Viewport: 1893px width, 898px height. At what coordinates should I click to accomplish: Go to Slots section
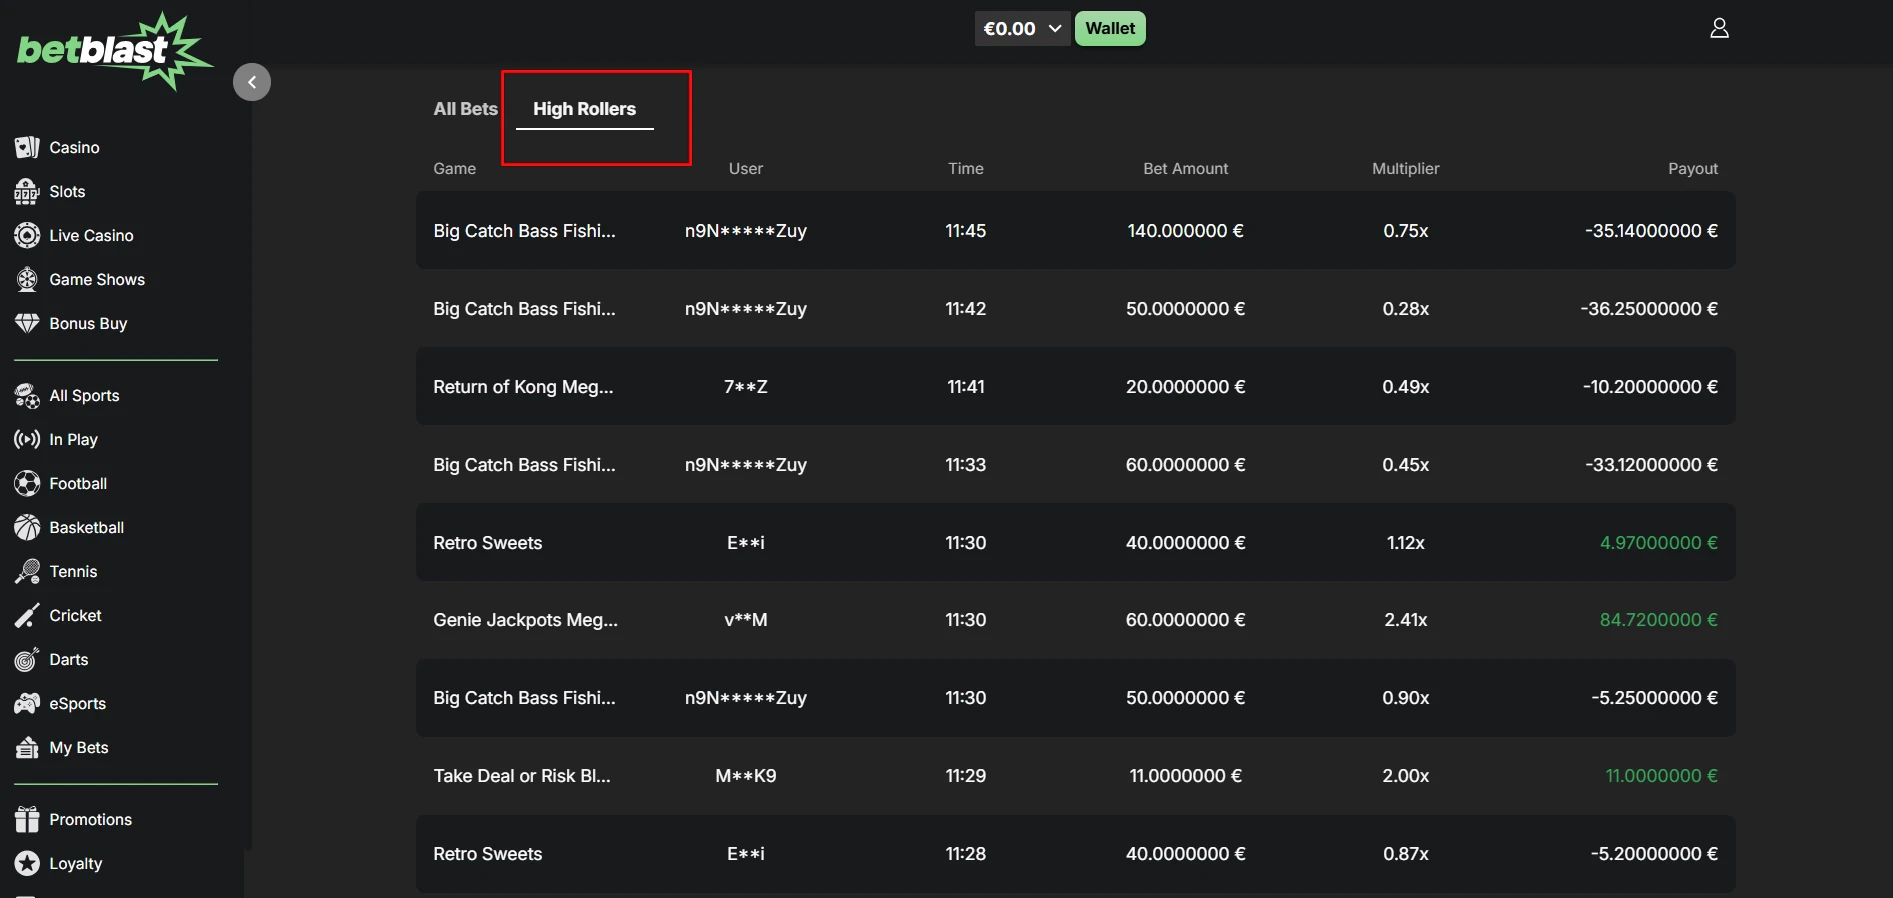coord(67,191)
